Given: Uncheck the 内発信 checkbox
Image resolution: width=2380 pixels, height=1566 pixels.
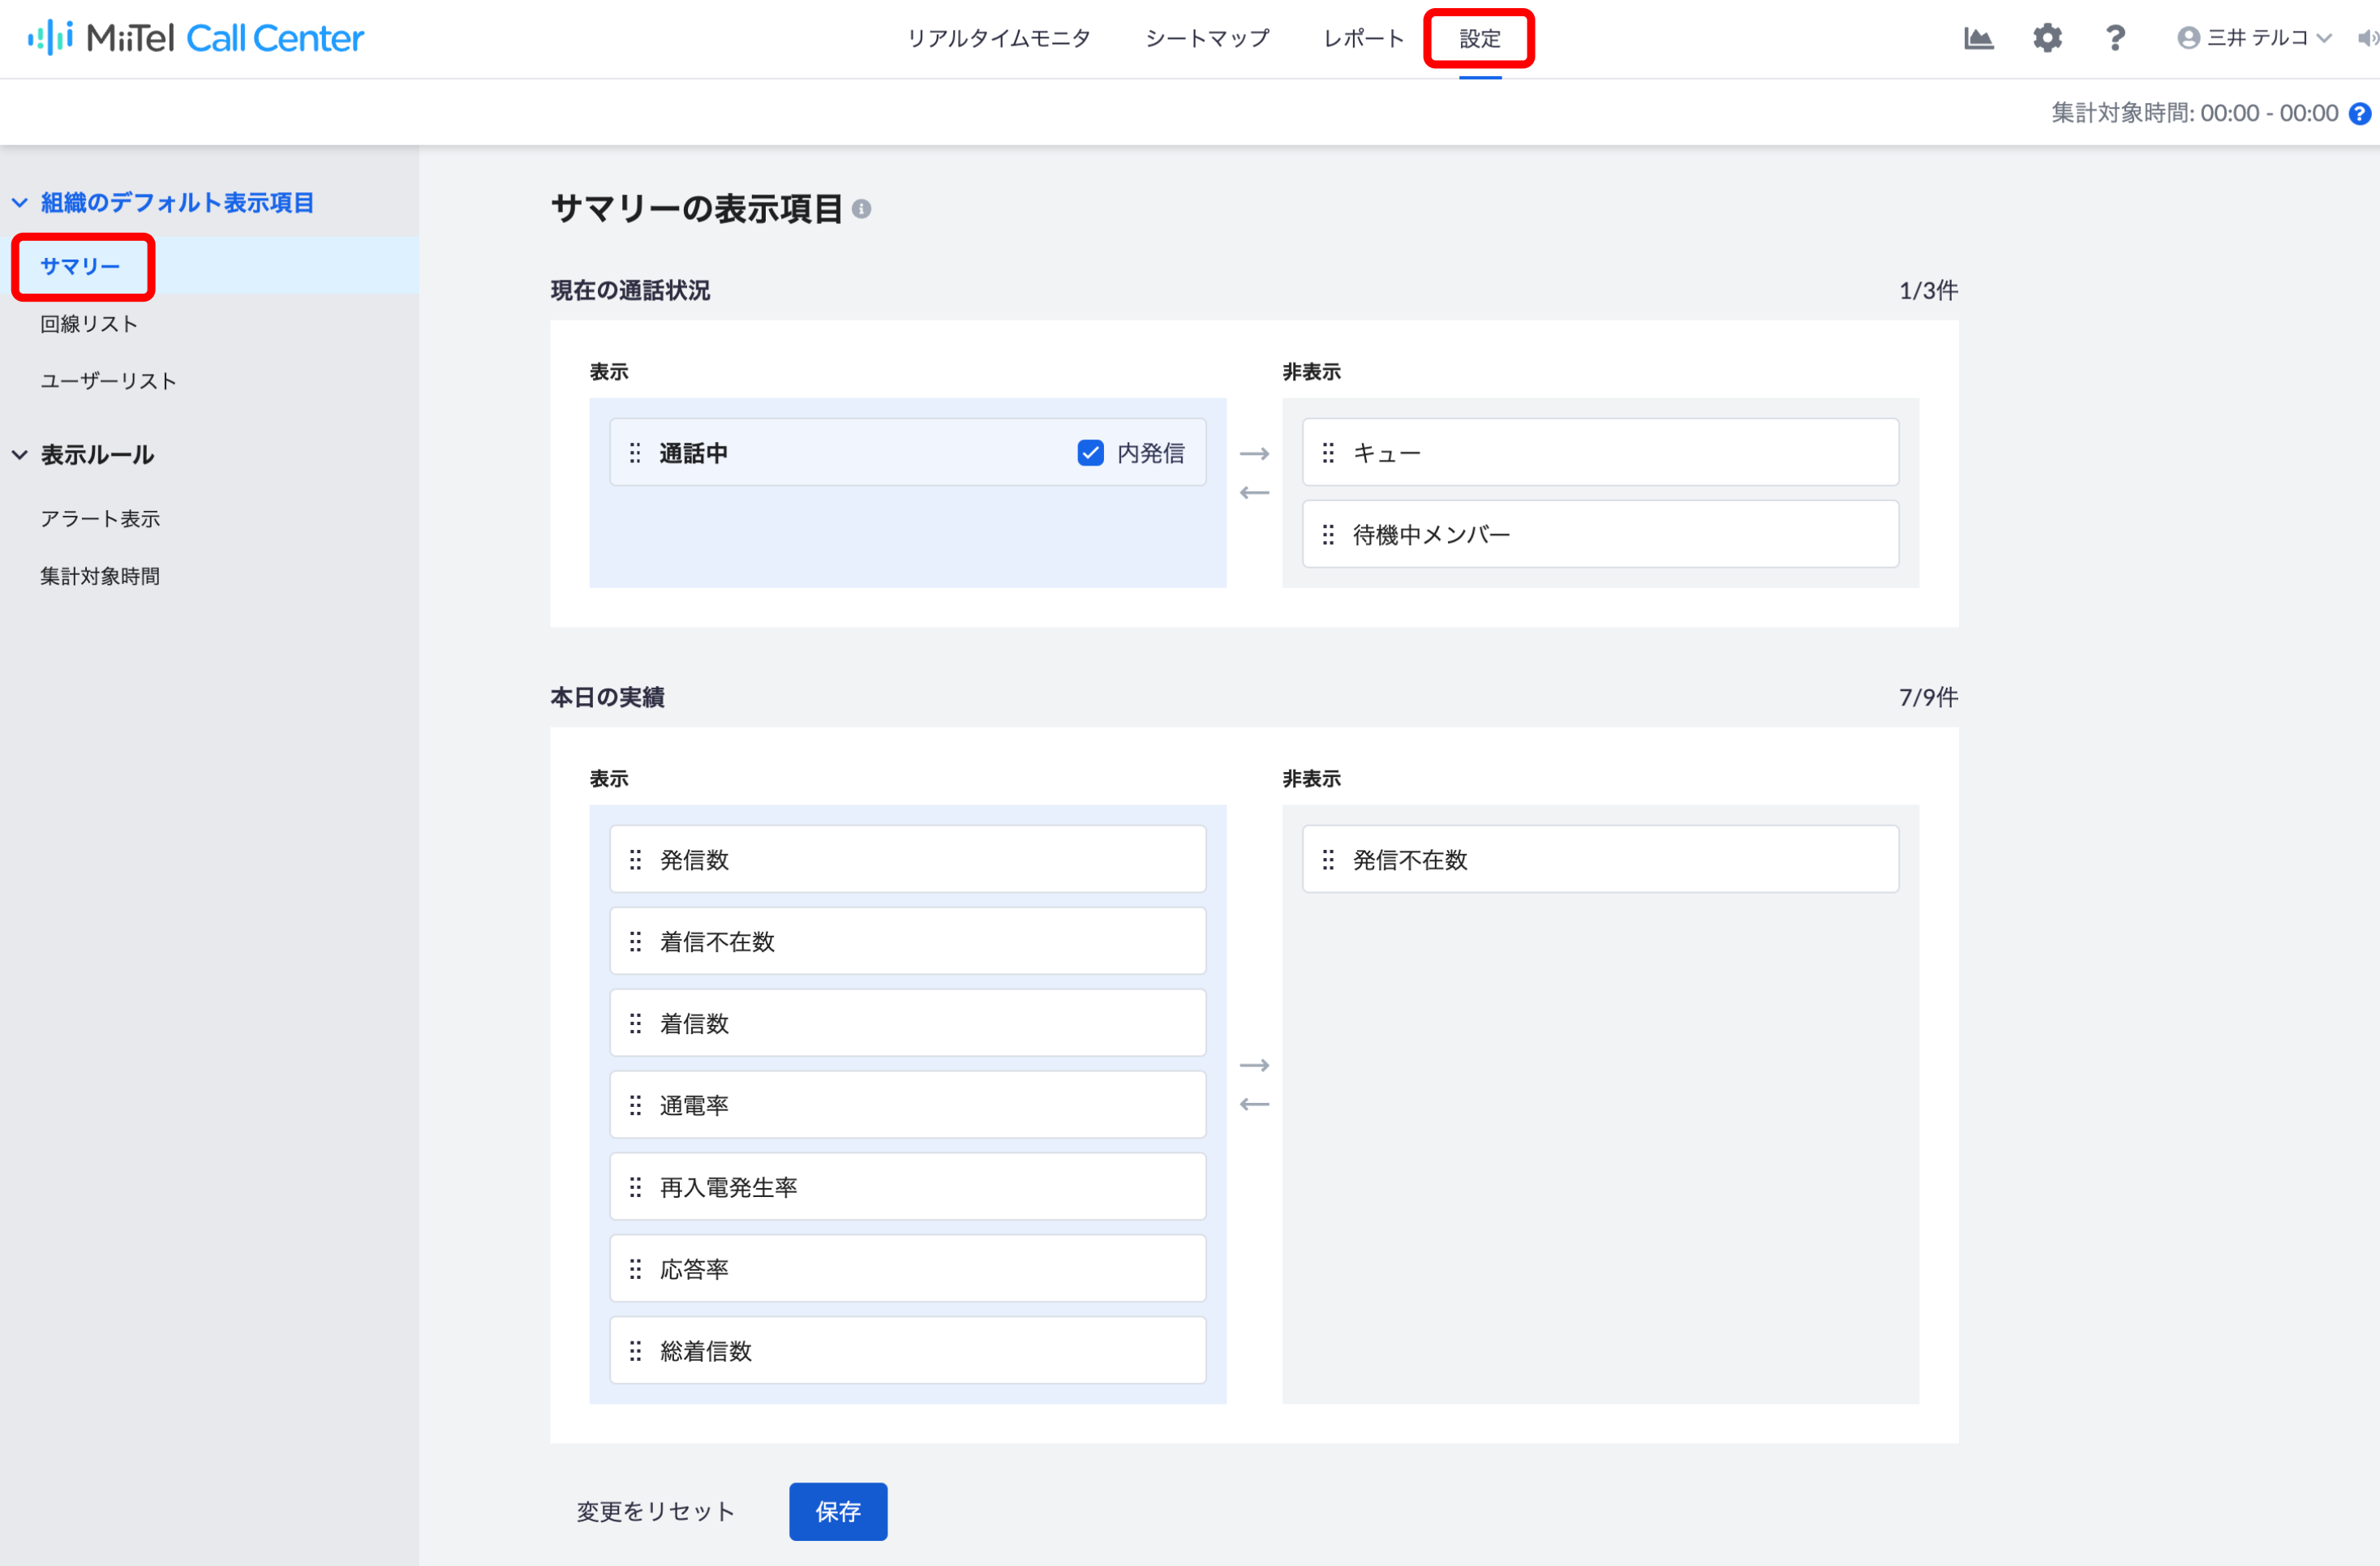Looking at the screenshot, I should (1090, 453).
